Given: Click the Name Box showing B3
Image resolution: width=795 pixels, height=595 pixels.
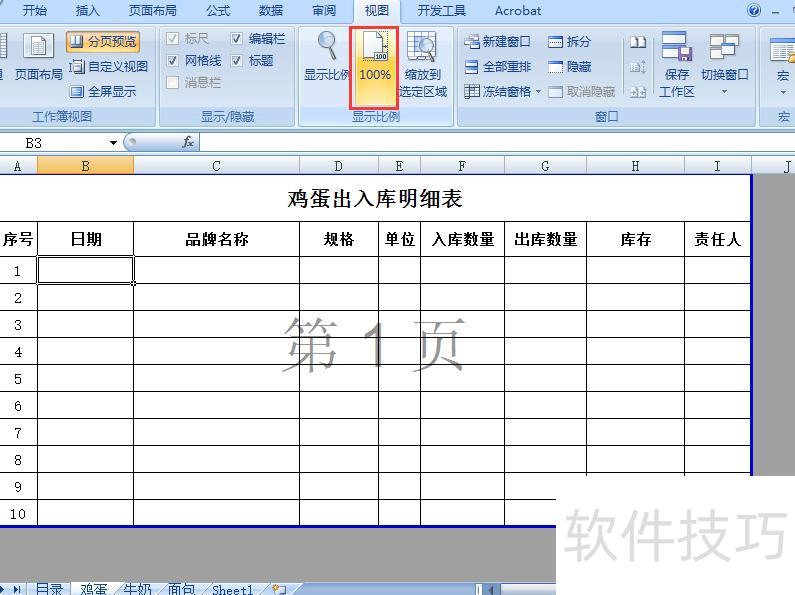Looking at the screenshot, I should (x=55, y=143).
